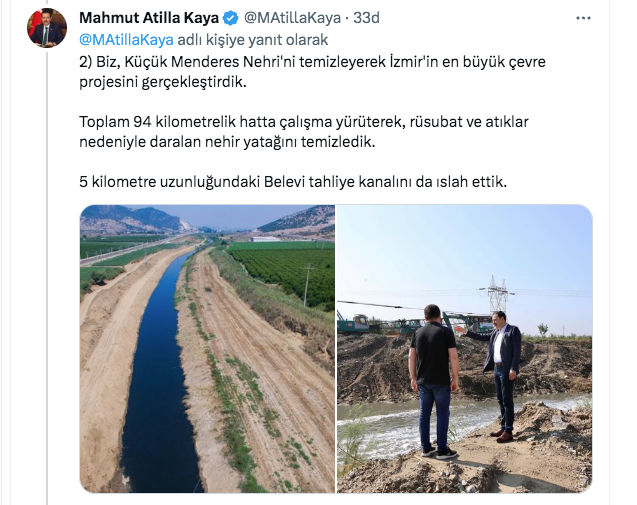Click the man in black t-shirt photo
637x505 pixels.
coord(433,382)
